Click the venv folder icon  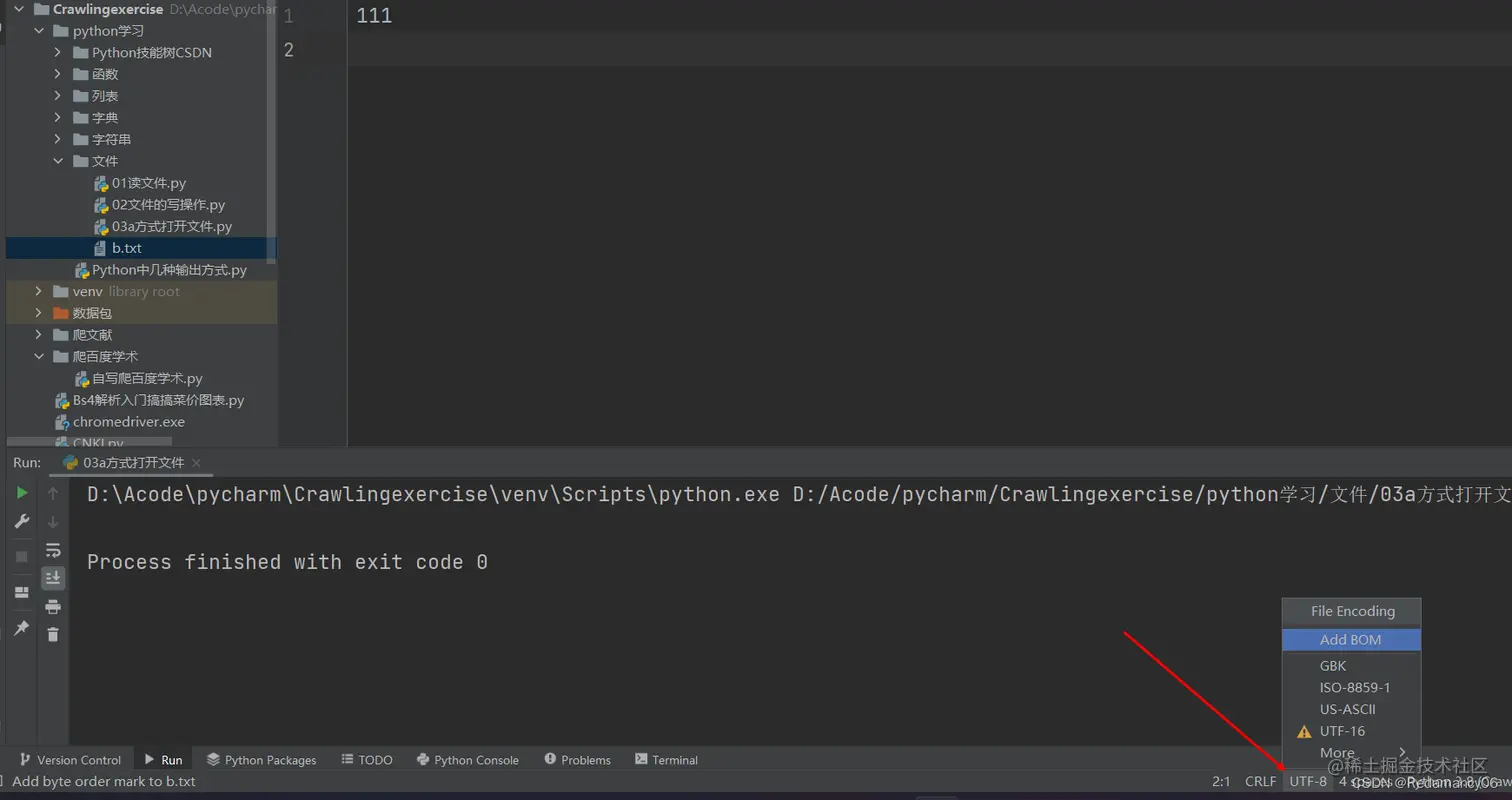point(61,291)
